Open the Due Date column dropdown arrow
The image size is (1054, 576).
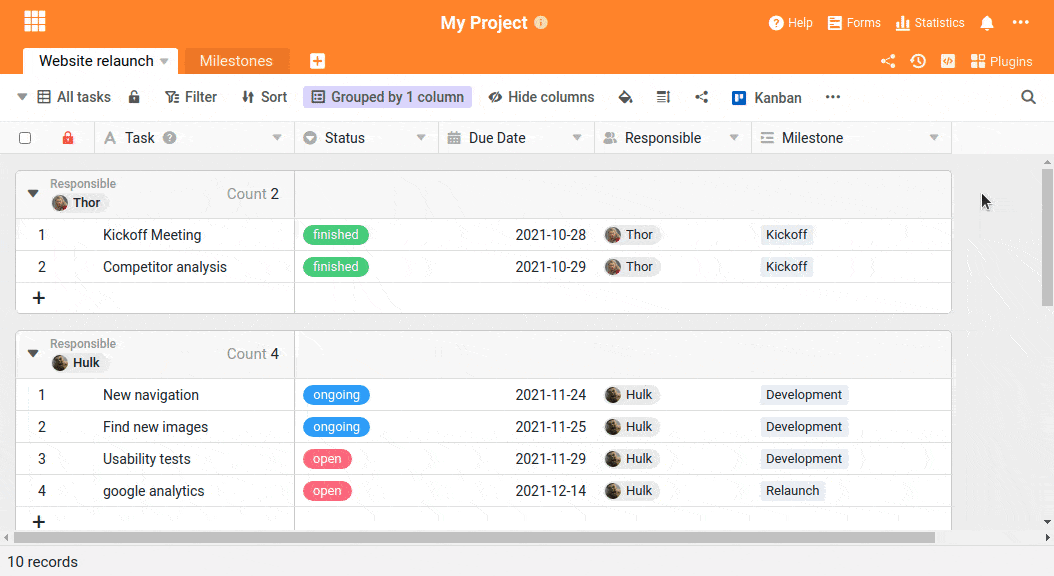[577, 138]
